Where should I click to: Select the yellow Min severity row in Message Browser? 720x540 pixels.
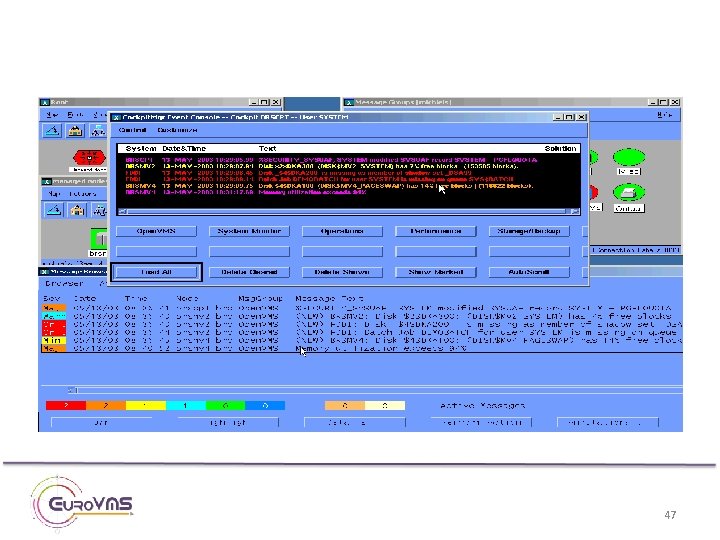[362, 340]
